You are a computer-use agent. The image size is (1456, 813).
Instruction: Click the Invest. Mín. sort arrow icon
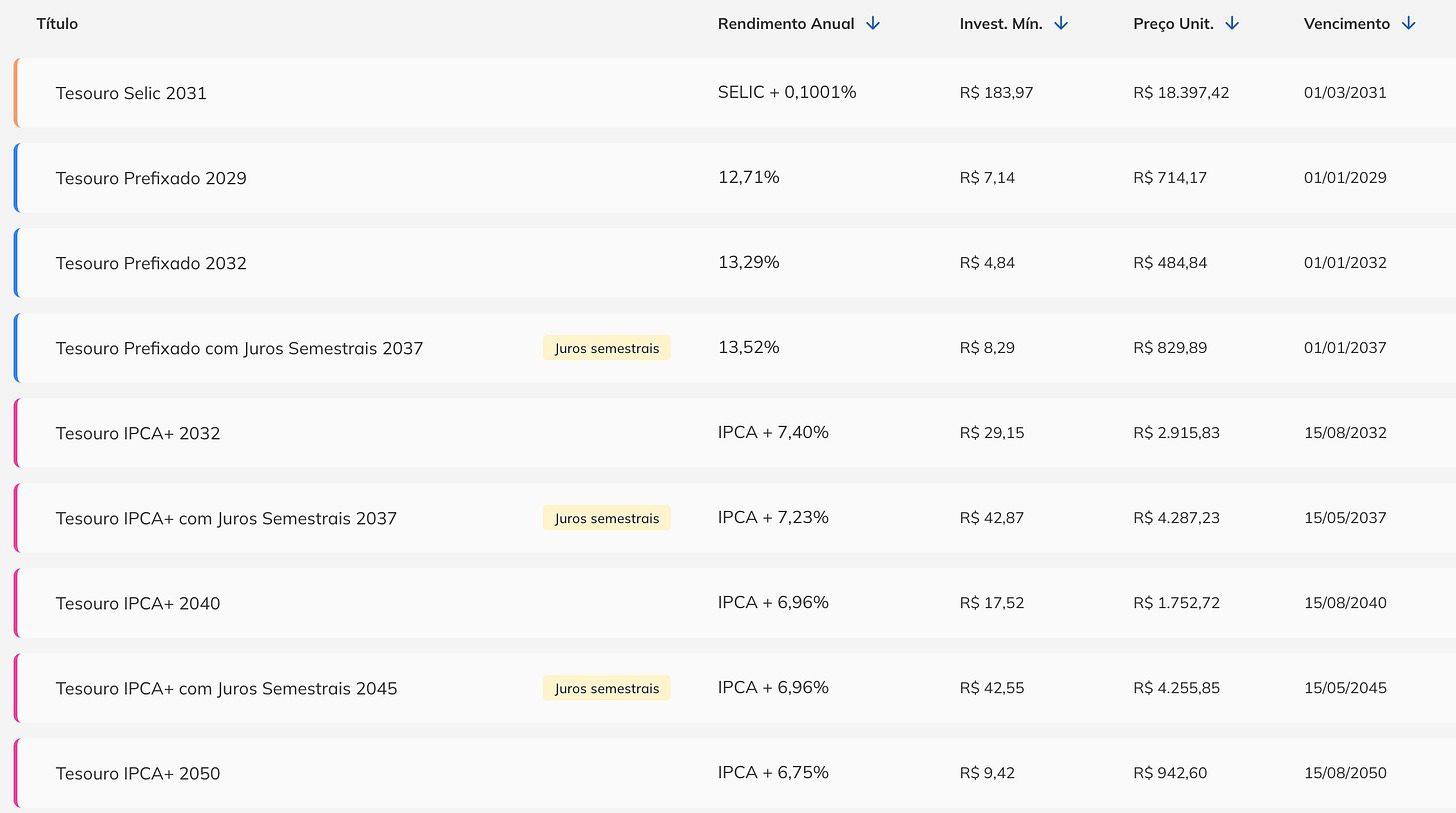pos(1061,24)
